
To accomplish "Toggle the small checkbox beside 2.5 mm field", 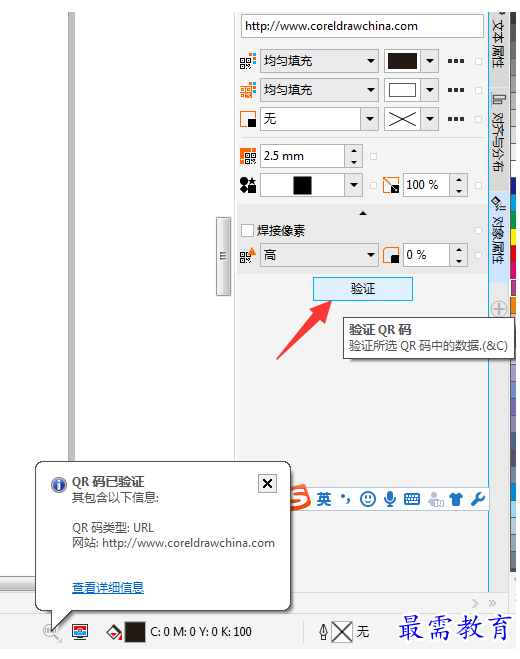I will pos(373,156).
